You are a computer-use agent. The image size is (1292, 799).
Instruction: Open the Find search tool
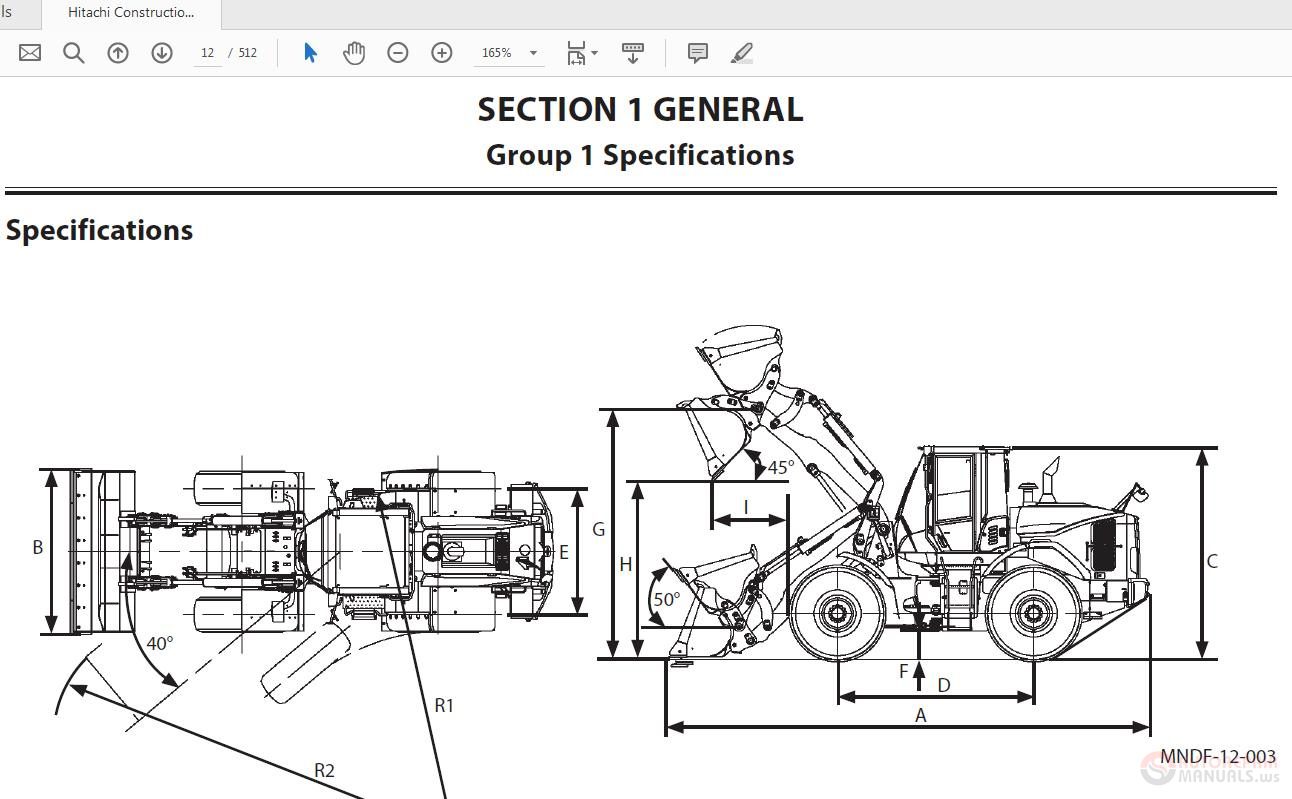[x=72, y=52]
